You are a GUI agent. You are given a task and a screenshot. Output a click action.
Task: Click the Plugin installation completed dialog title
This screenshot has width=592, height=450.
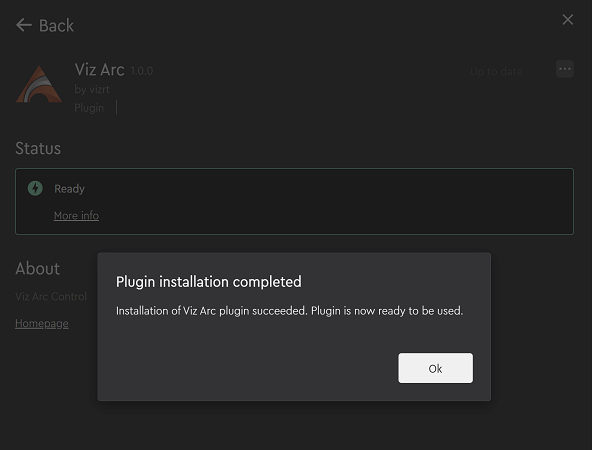[x=209, y=282]
